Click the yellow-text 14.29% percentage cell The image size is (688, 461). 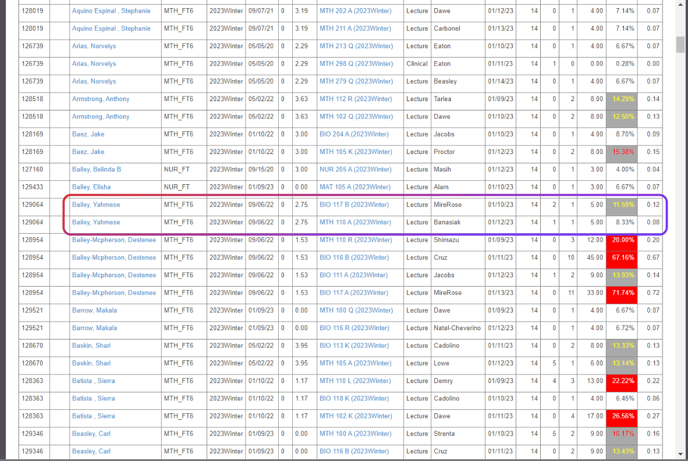[x=622, y=99]
